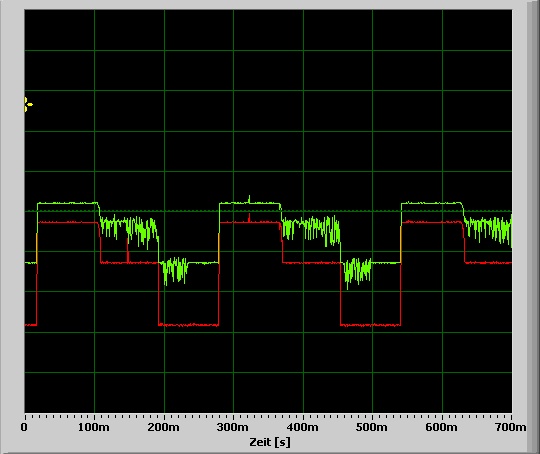The width and height of the screenshot is (540, 454).
Task: Click the yellow trigger level marker
Action: click(29, 104)
